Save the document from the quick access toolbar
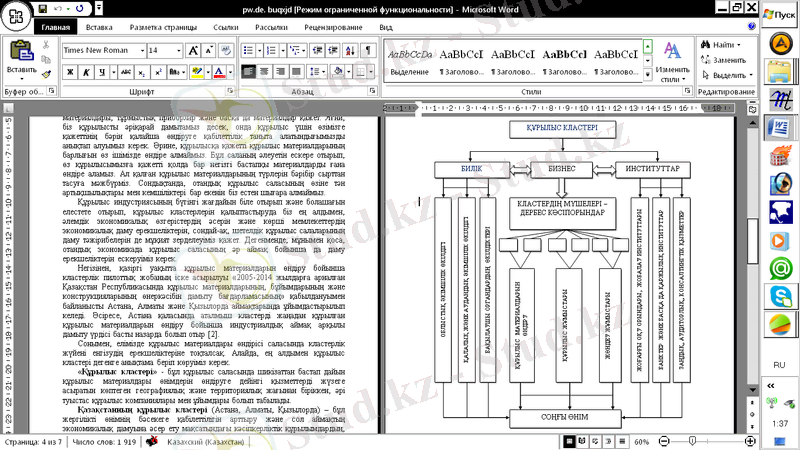Image resolution: width=800 pixels, height=450 pixels. pyautogui.click(x=43, y=8)
